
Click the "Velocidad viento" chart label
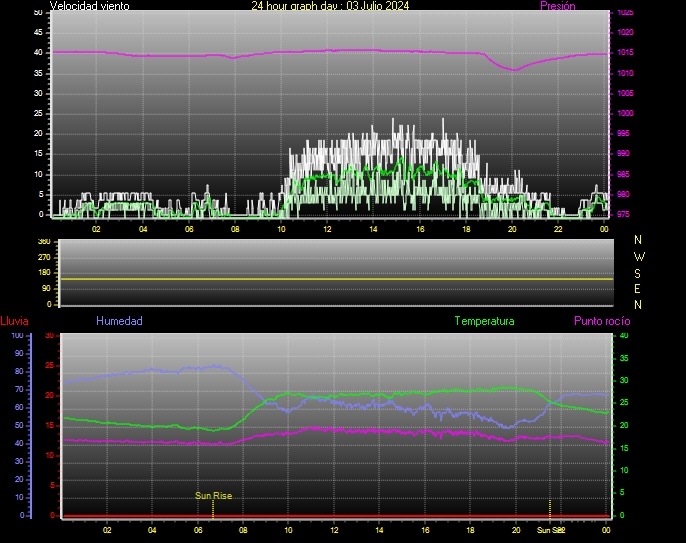(90, 6)
